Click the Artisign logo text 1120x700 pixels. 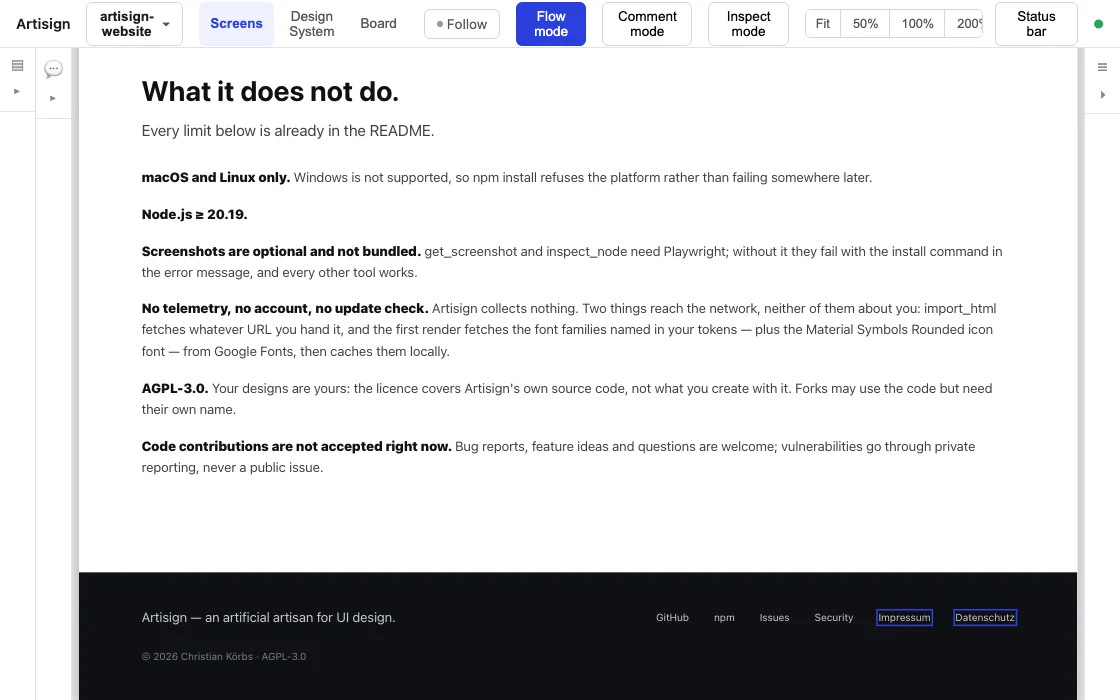(44, 24)
